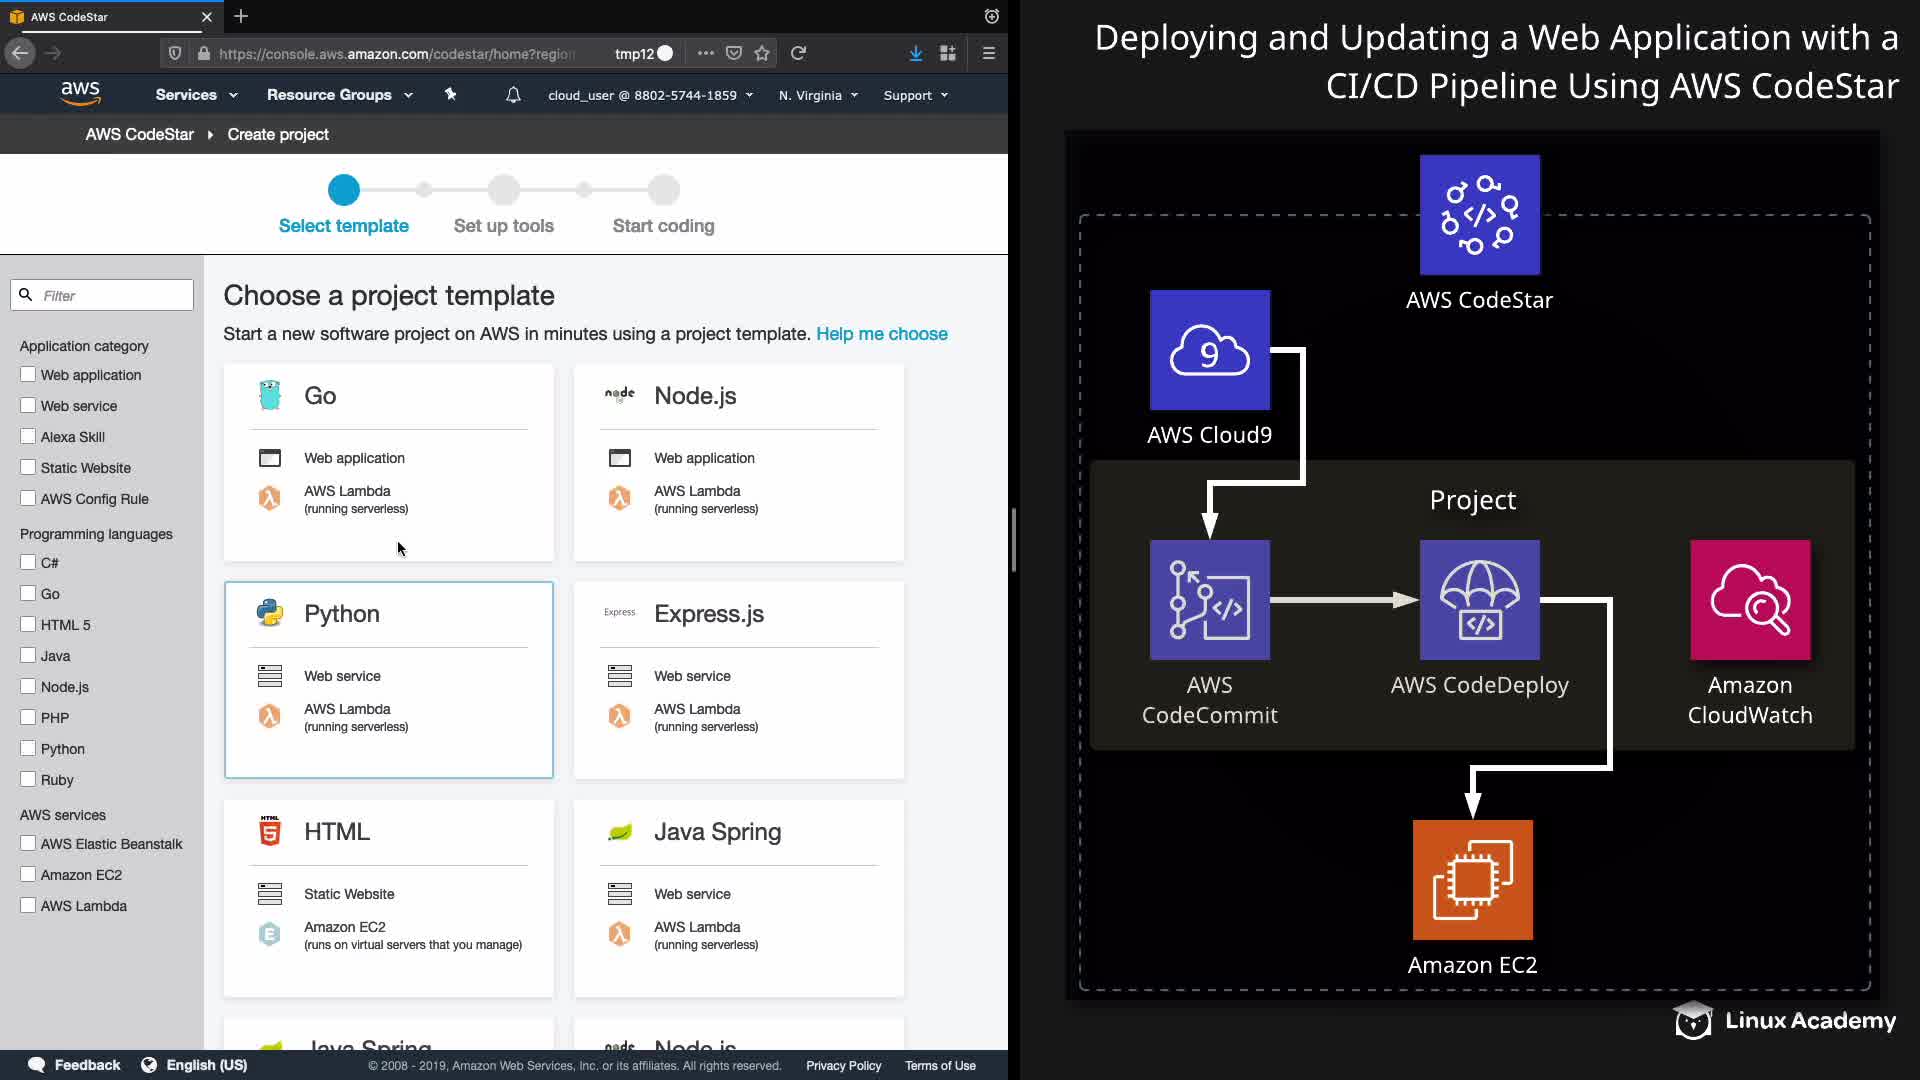Open the Feedback button in footer
1920x1080 pixels.
point(75,1065)
